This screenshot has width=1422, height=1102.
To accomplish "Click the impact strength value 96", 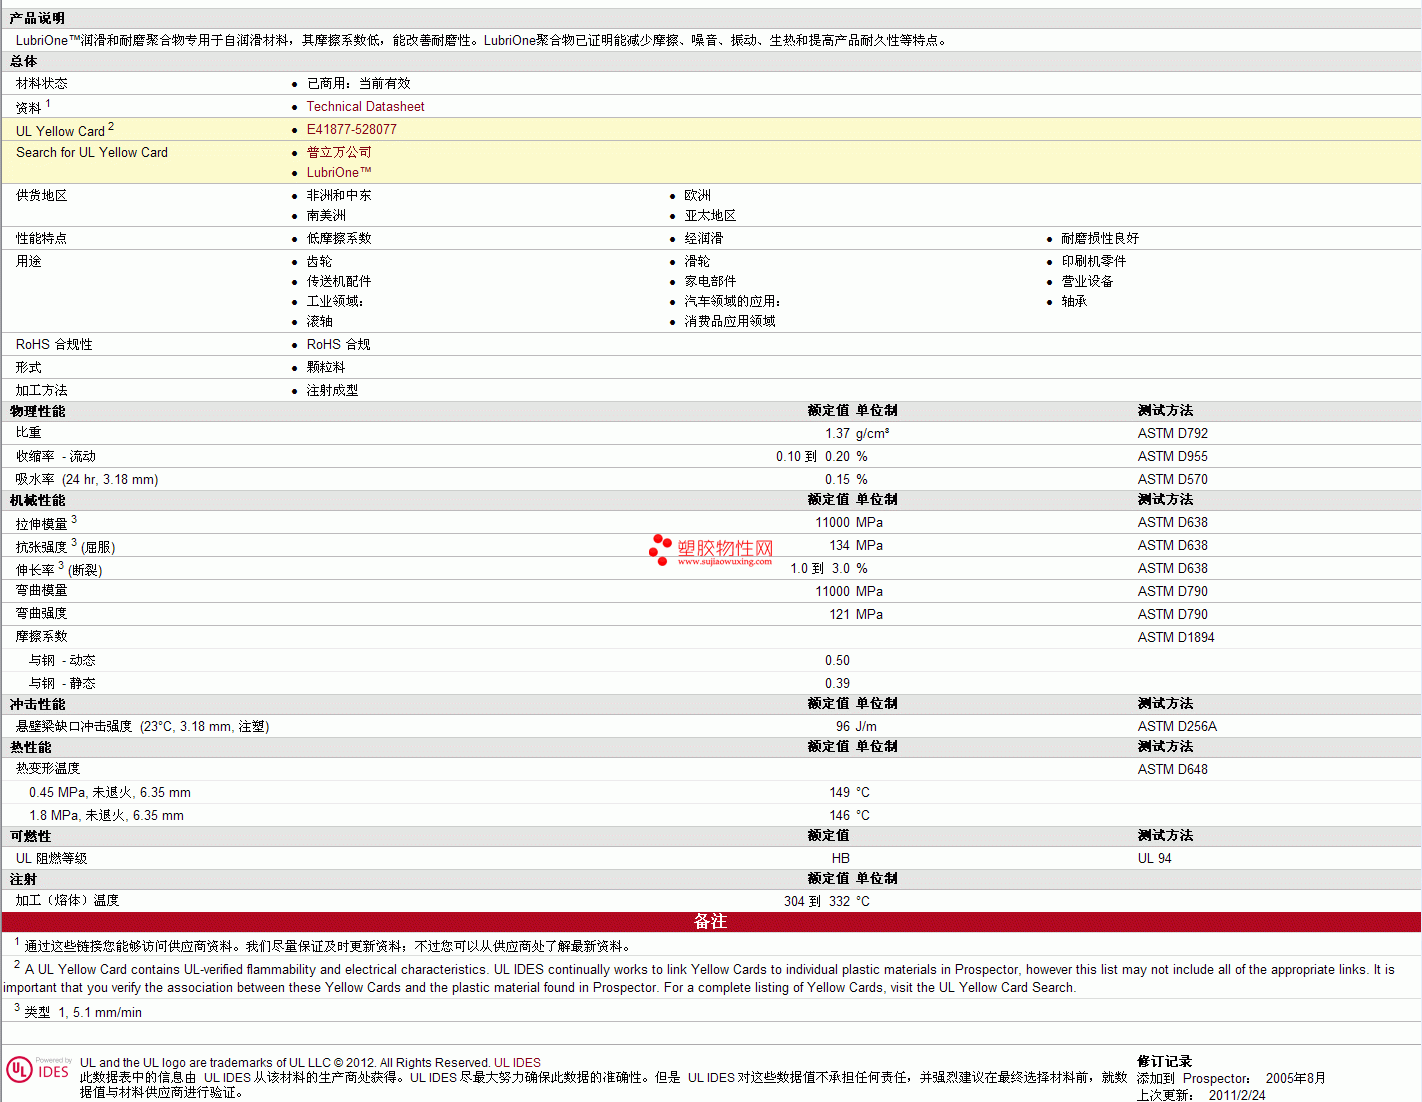I will pos(843,726).
